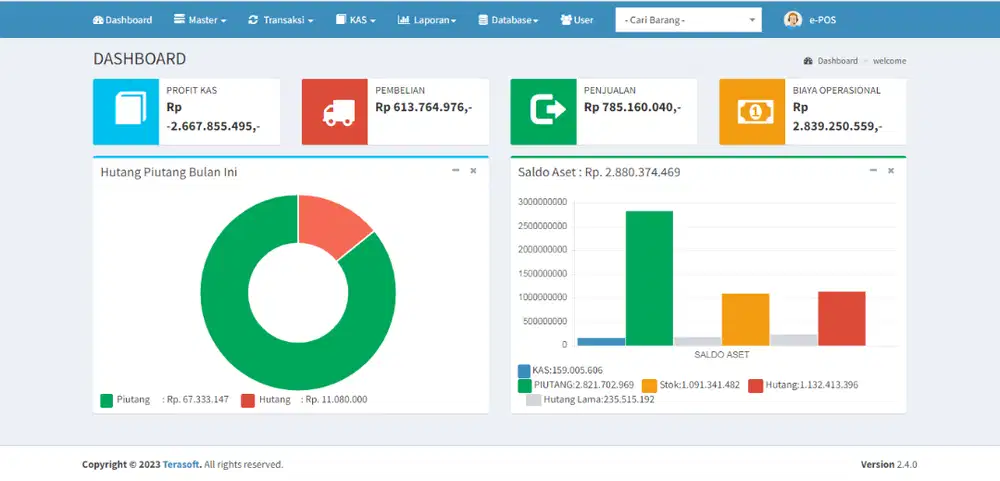Close the Hutang Piutang Bulan Ini panel
1000x481 pixels.
[x=473, y=171]
